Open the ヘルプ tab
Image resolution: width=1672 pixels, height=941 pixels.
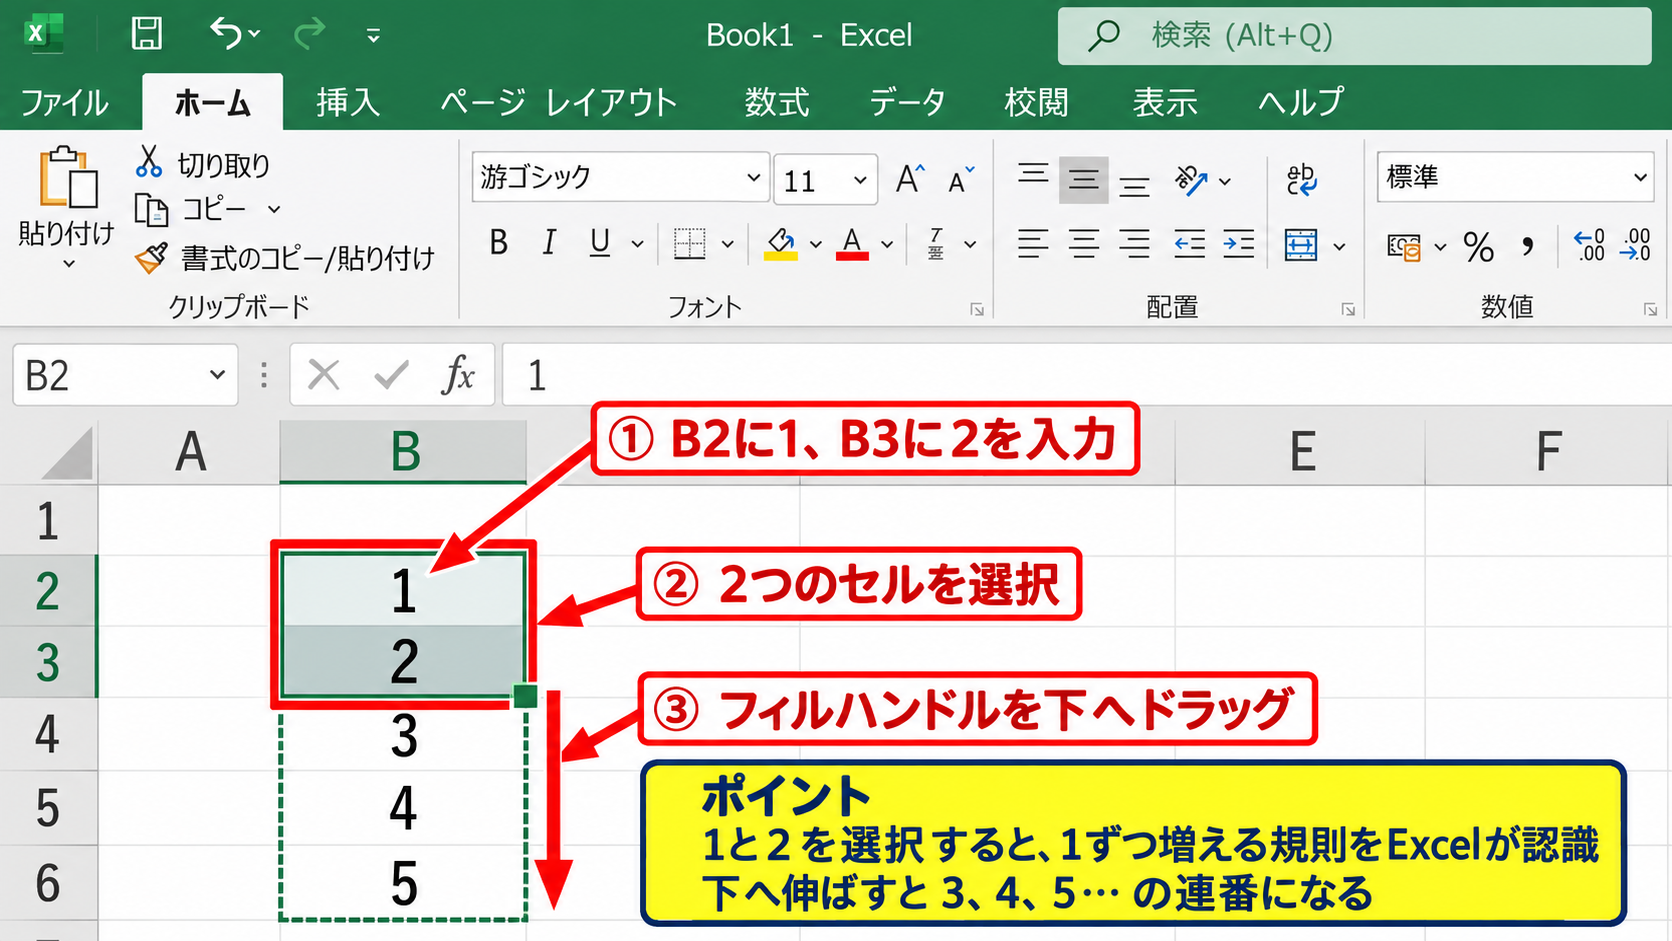click(1300, 102)
